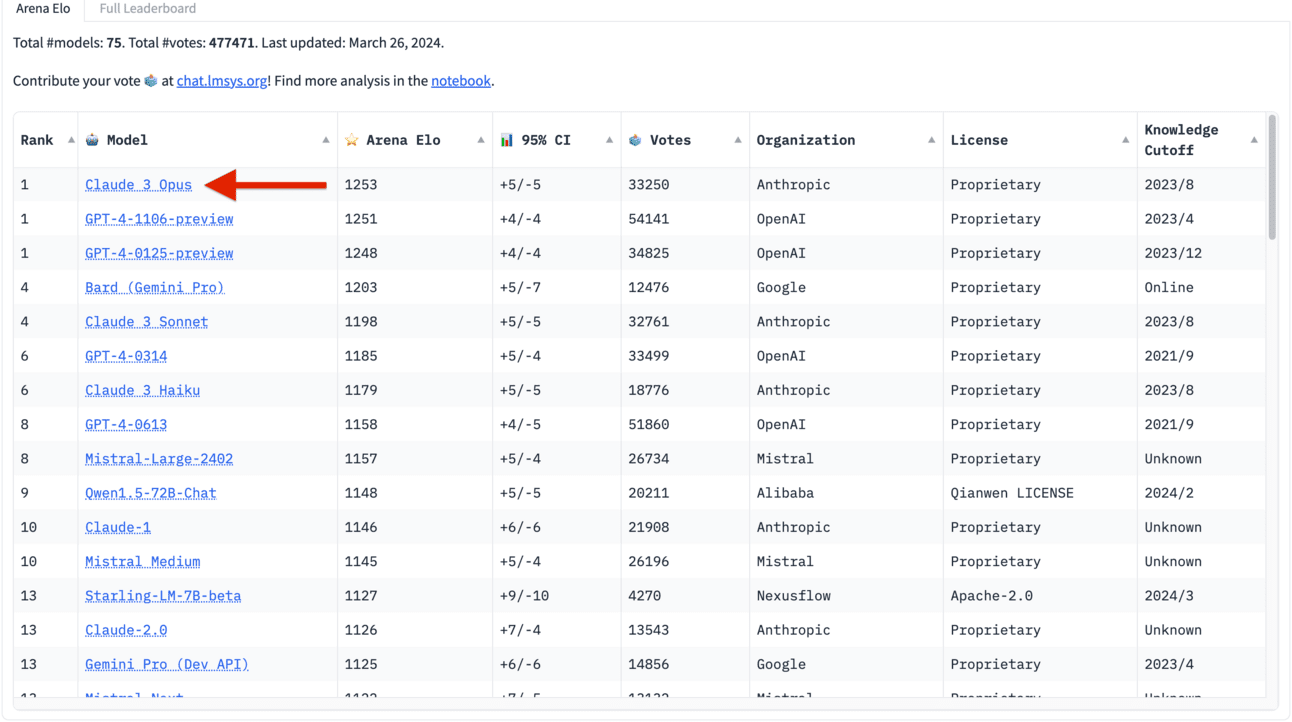Viewport: 1292px width, 722px height.
Task: Click the 'Apache-2.0' license cell
Action: 992,596
